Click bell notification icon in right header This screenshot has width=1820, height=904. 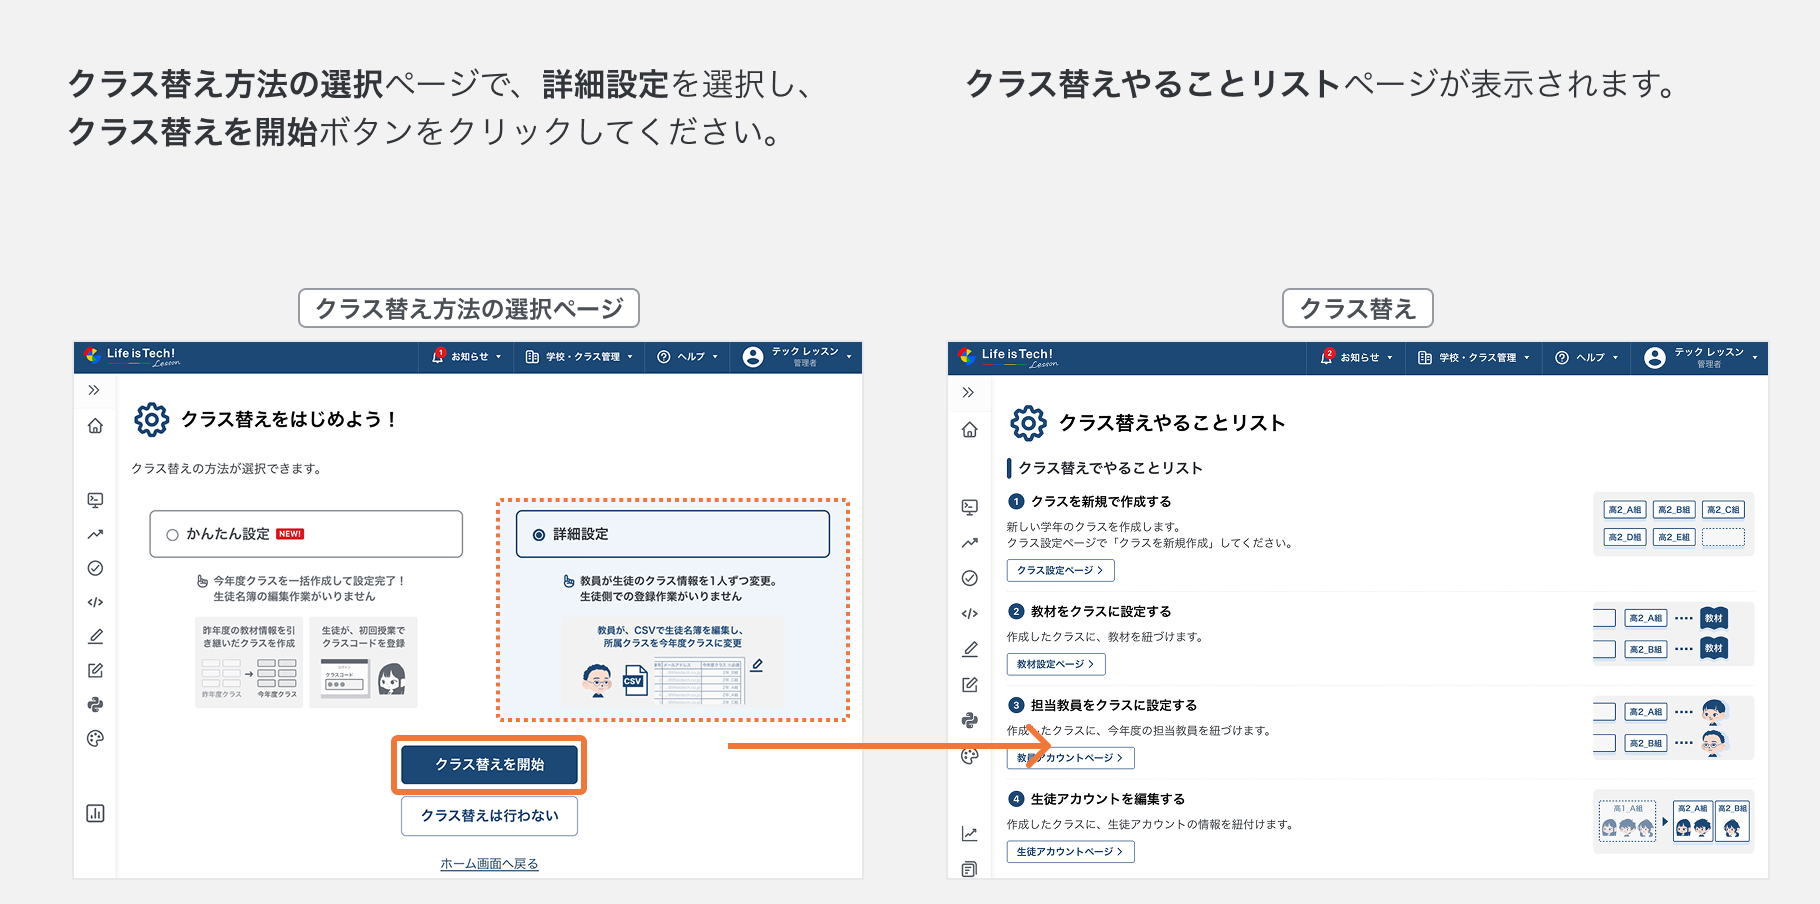(x=1326, y=357)
